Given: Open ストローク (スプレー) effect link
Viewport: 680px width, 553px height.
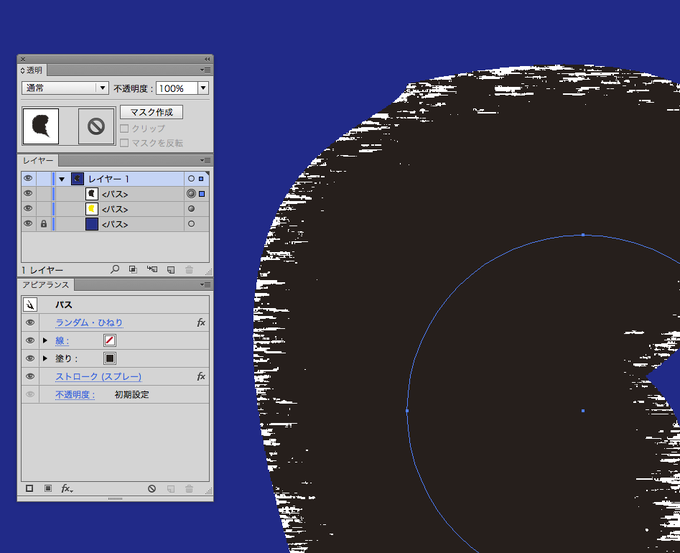Looking at the screenshot, I should pyautogui.click(x=98, y=376).
